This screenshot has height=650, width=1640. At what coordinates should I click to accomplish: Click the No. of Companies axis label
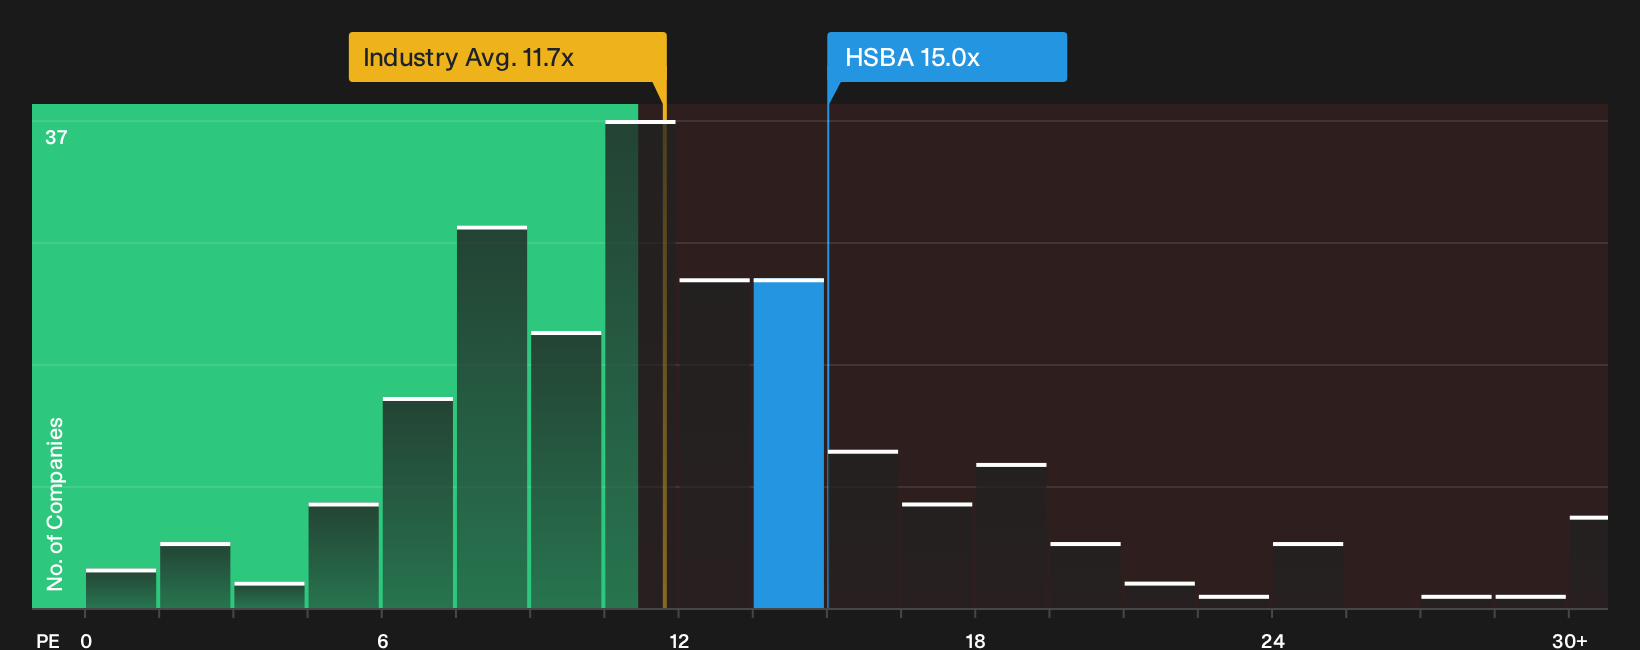[55, 503]
